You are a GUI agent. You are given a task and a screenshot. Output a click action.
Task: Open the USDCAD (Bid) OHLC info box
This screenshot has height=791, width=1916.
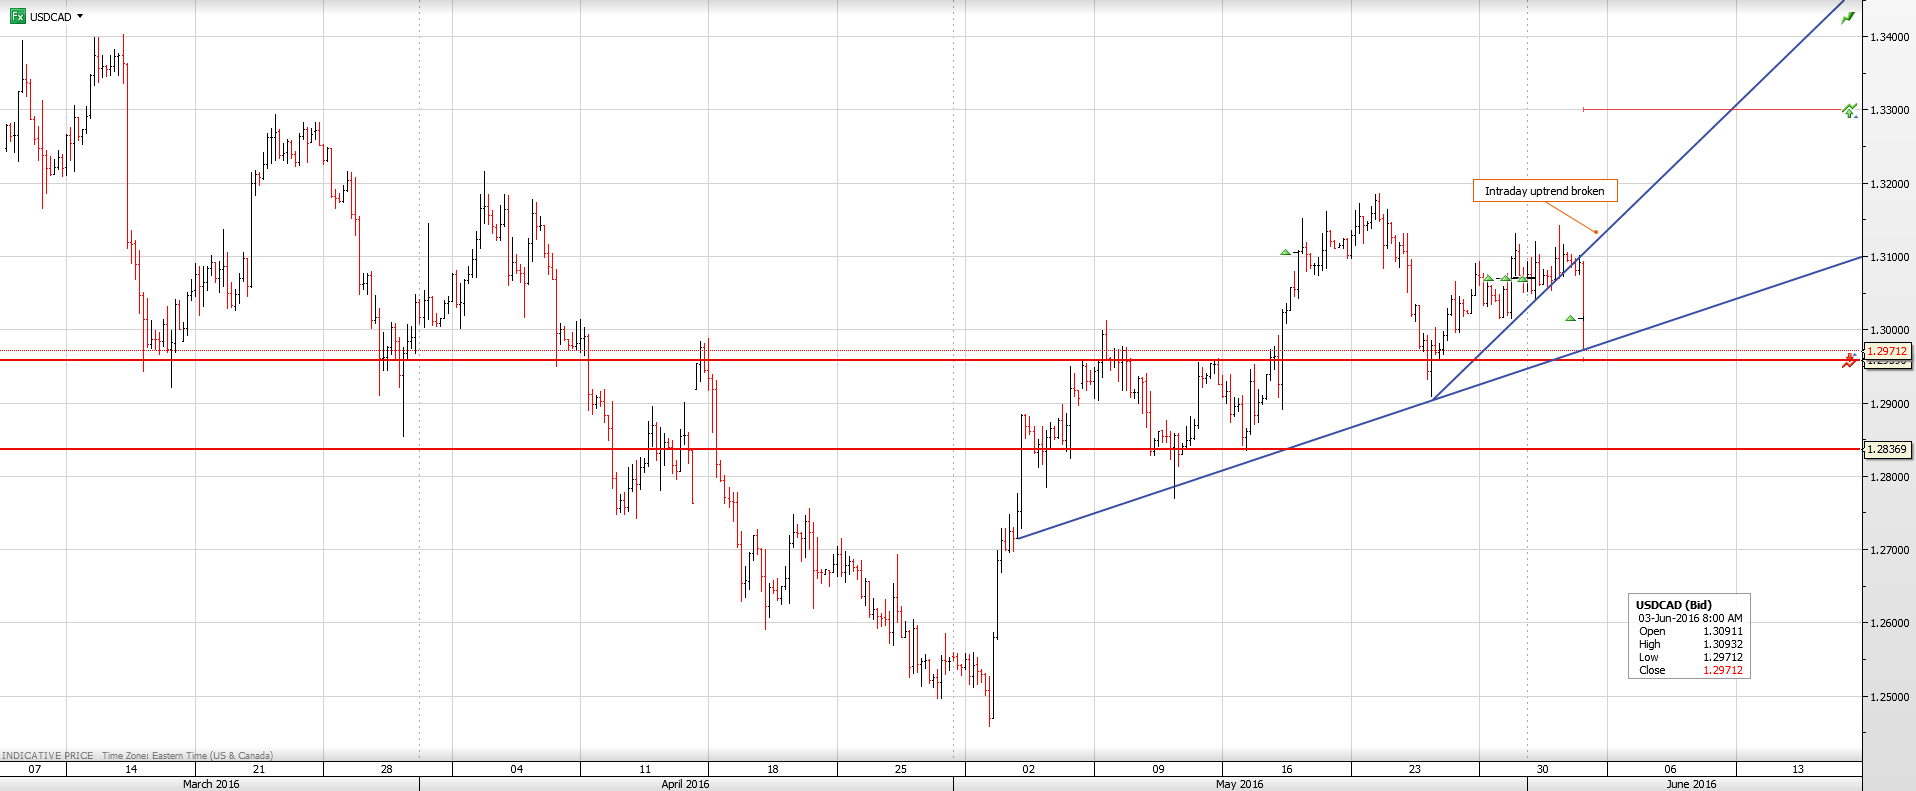coord(1689,636)
